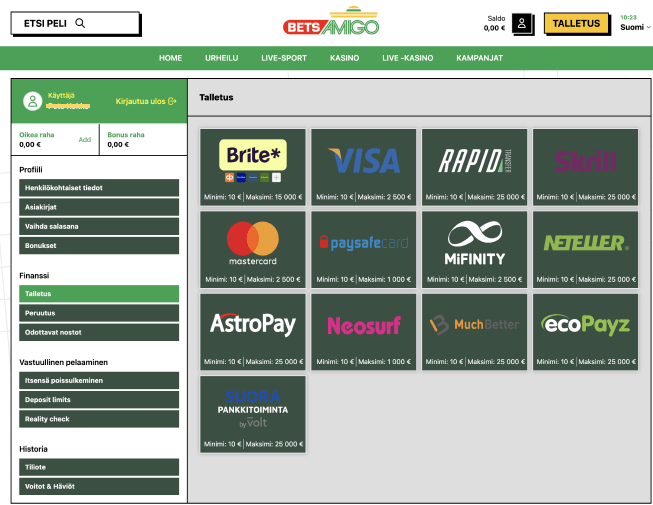Open LIVE-SPORT in the navigation bar
653x505 pixels.
(284, 58)
